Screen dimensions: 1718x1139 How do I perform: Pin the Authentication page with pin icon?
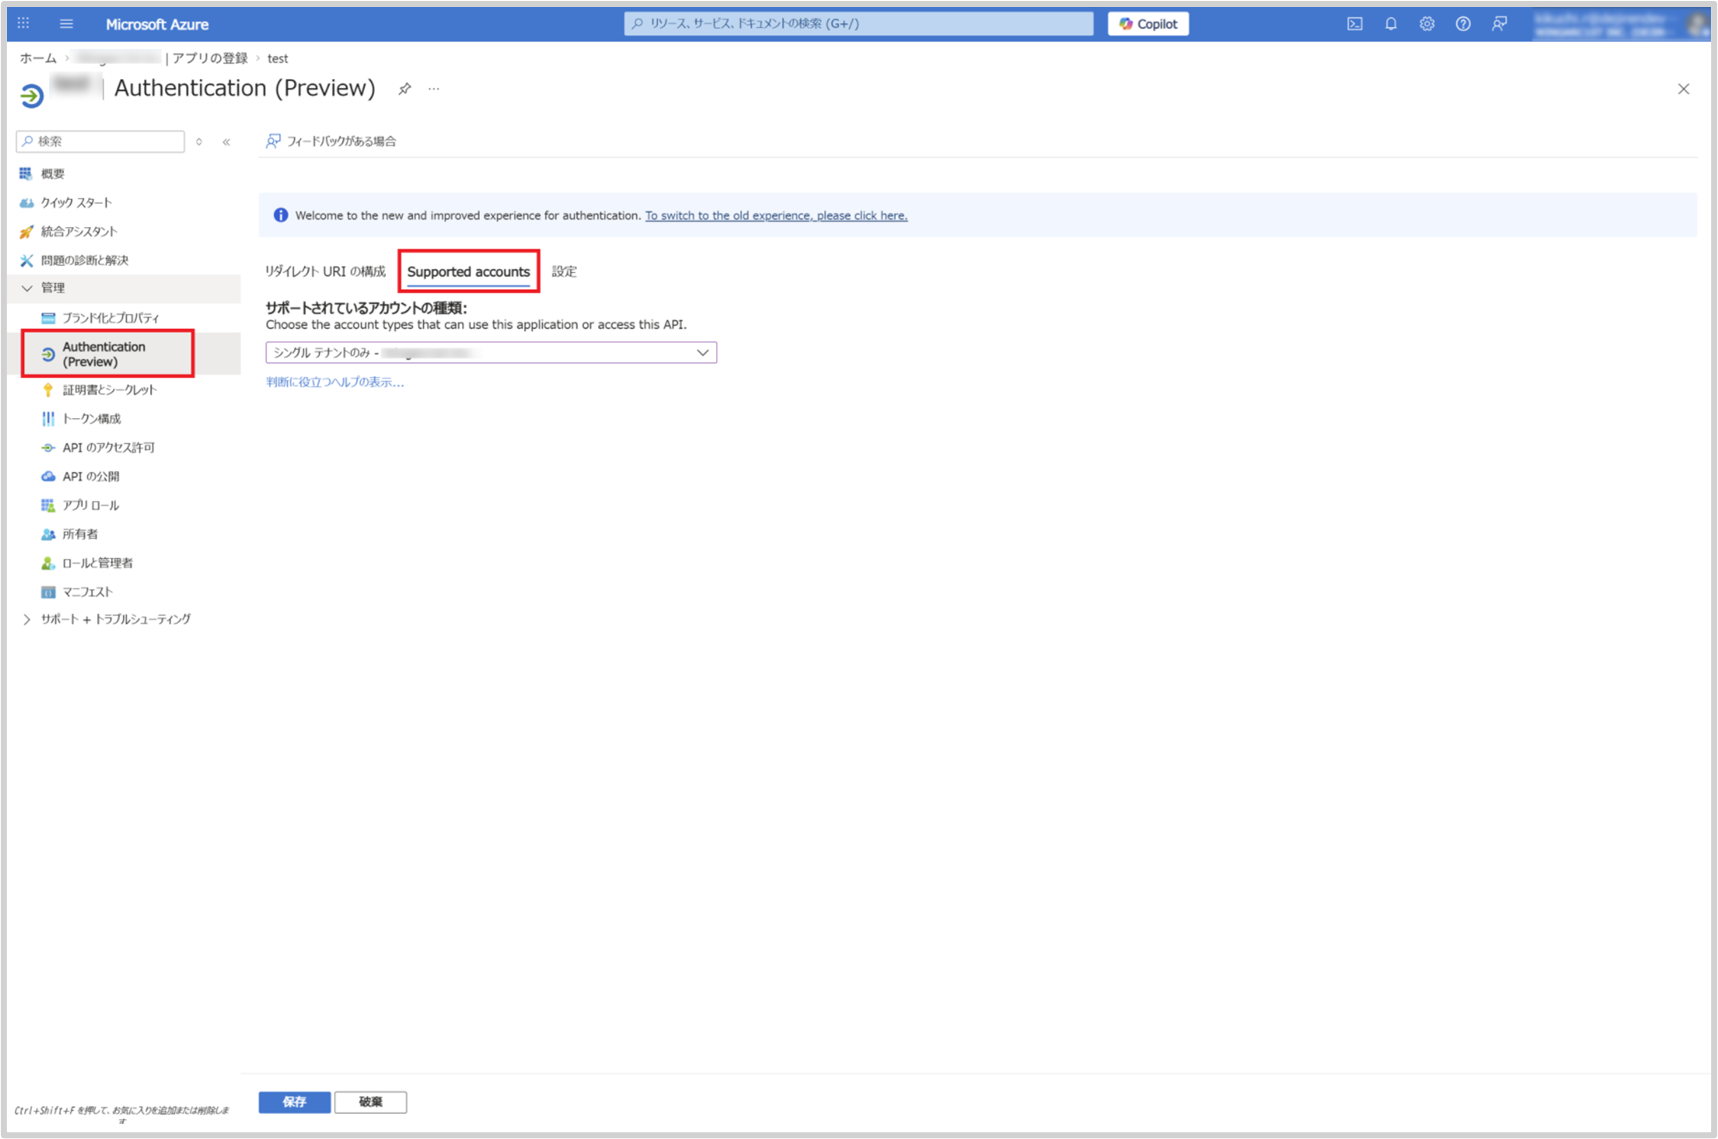pyautogui.click(x=404, y=89)
